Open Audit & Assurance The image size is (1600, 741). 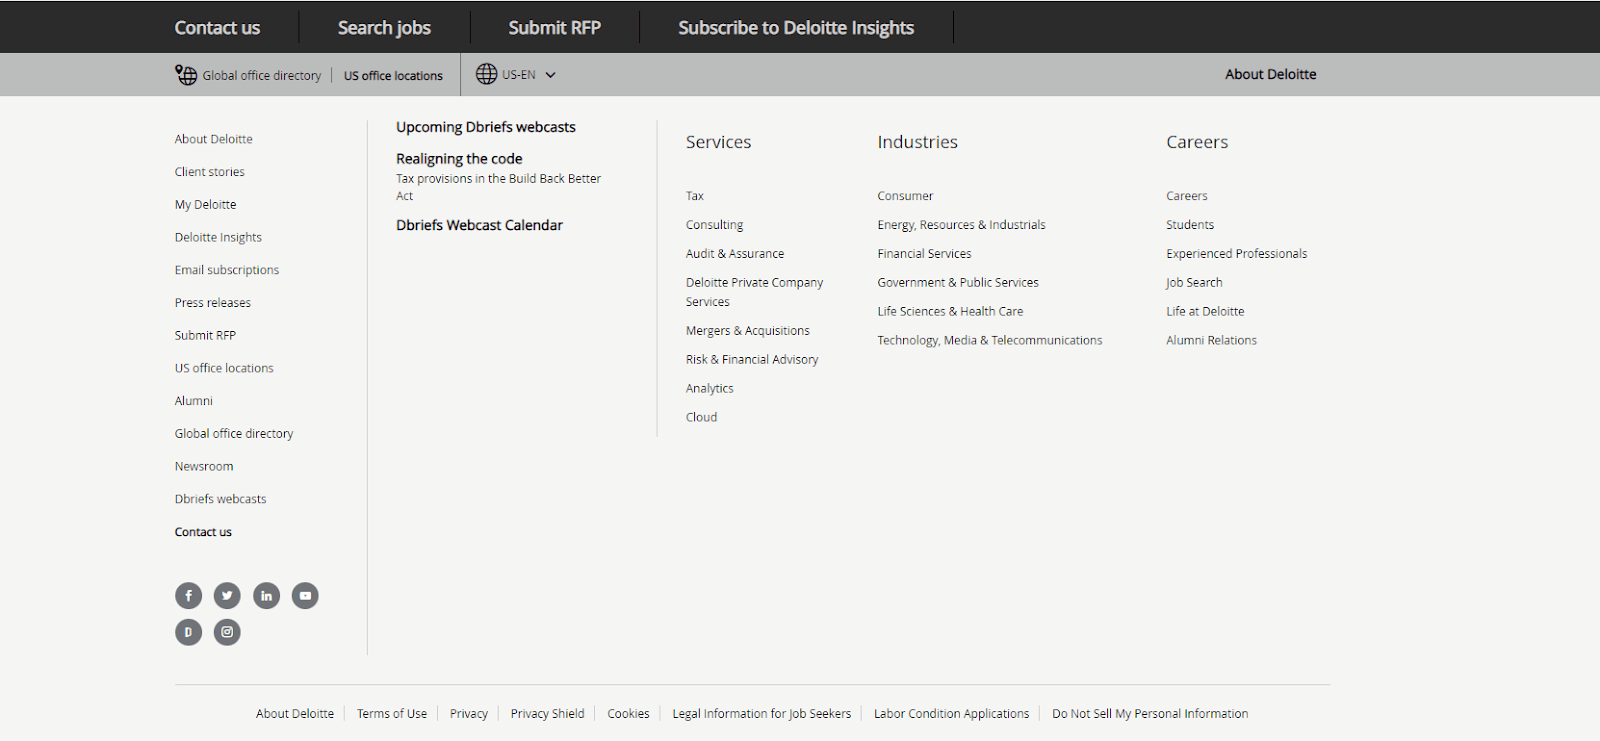[735, 254]
